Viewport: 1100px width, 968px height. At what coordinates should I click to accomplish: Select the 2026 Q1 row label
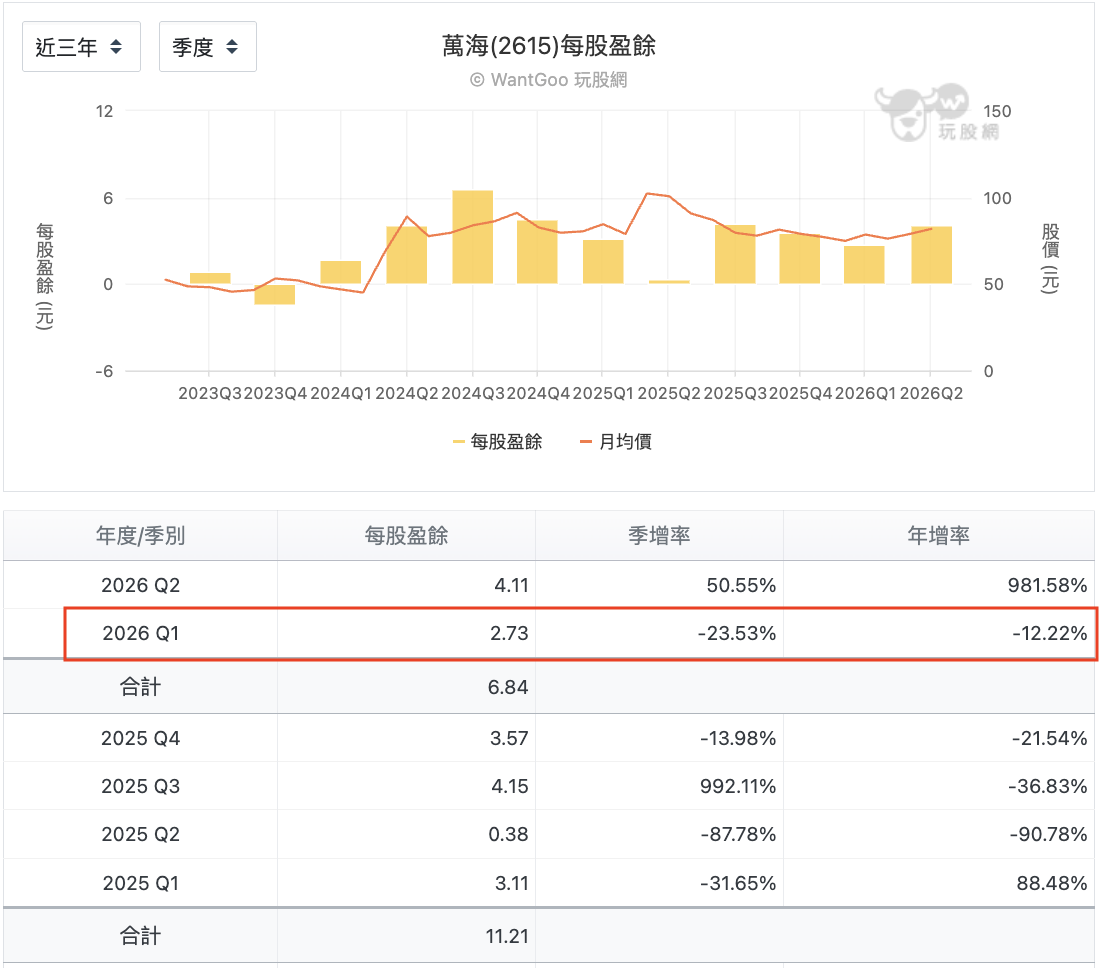click(x=140, y=633)
